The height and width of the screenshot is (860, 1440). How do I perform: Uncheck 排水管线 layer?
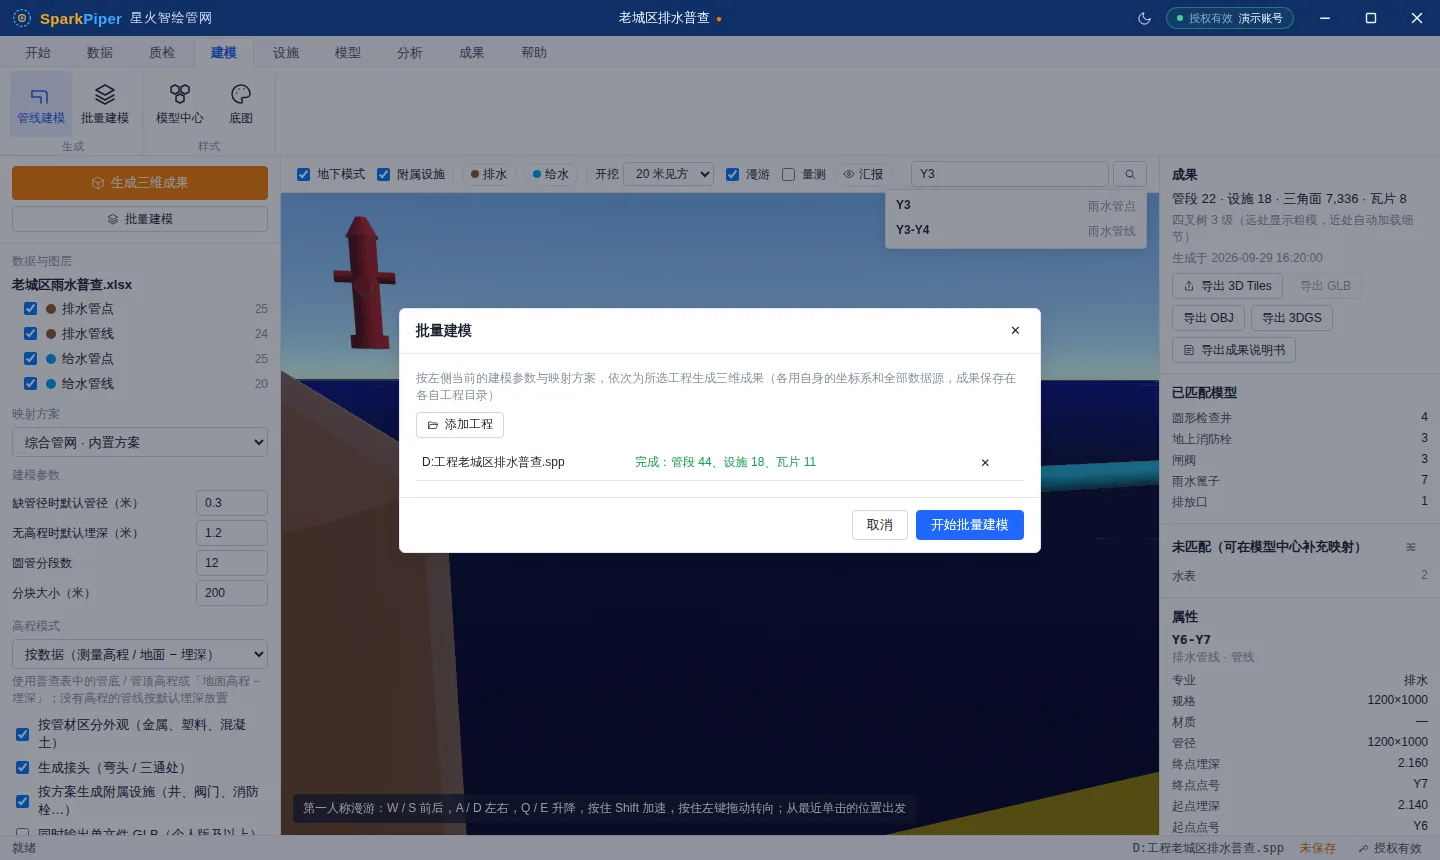tap(31, 334)
